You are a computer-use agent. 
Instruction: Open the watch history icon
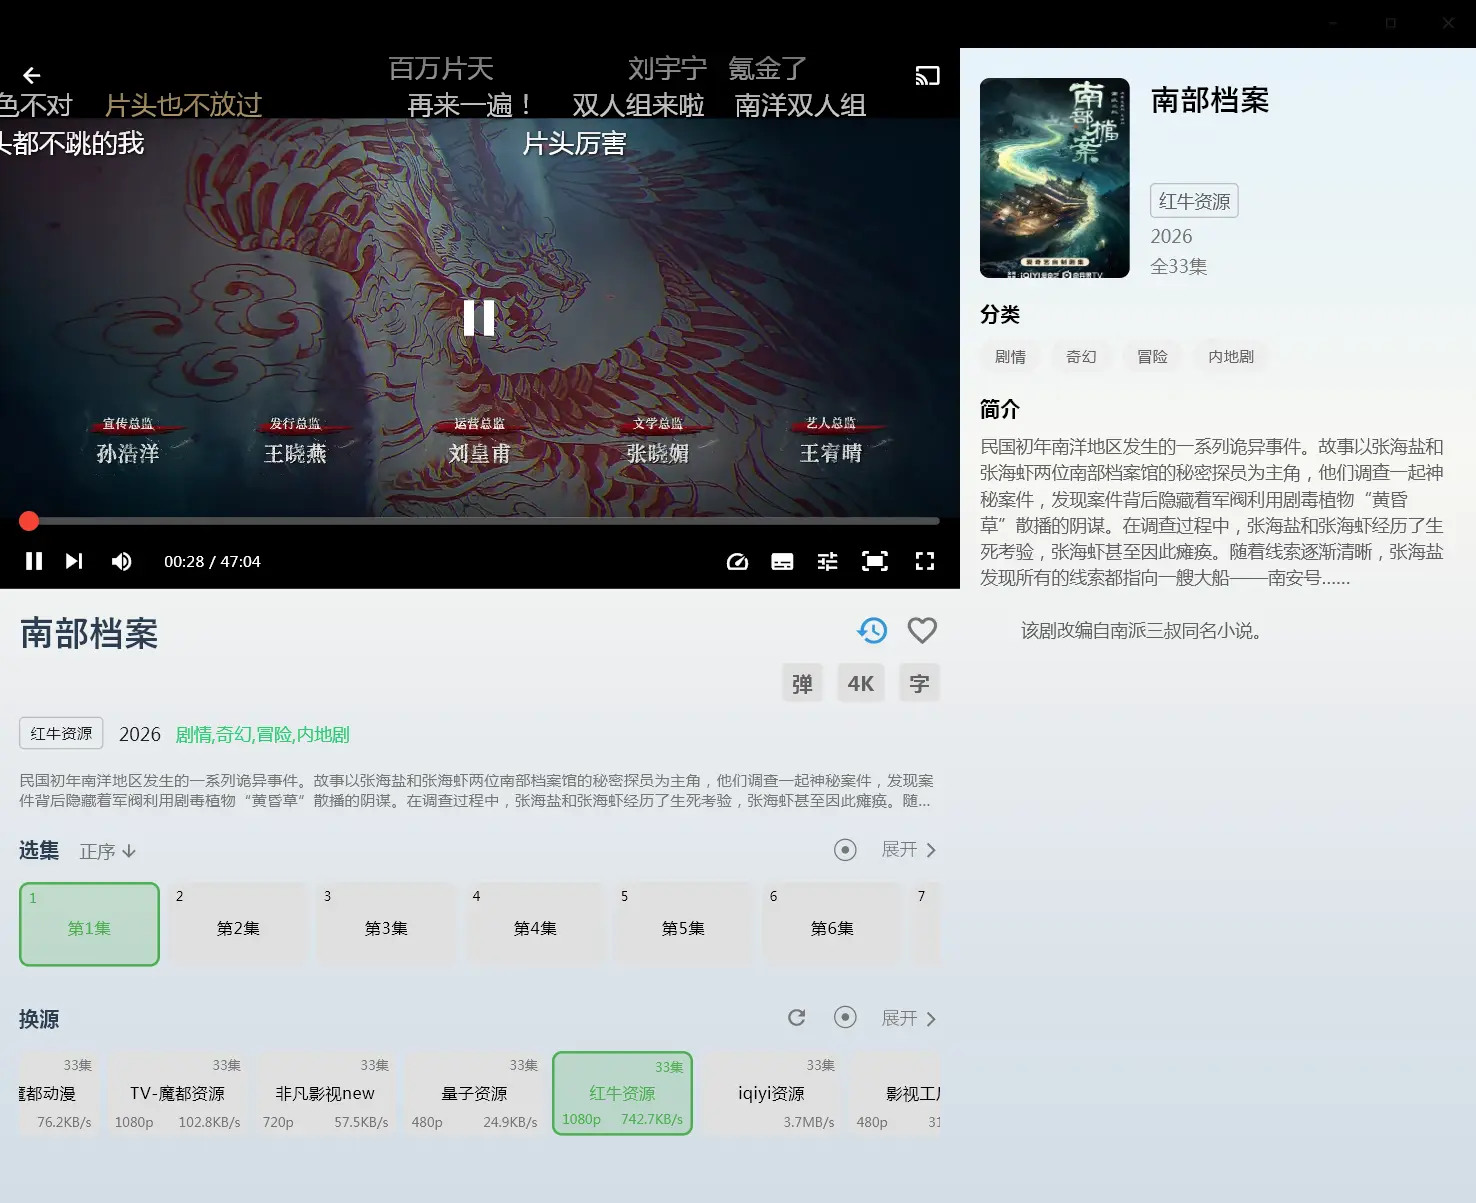(872, 630)
